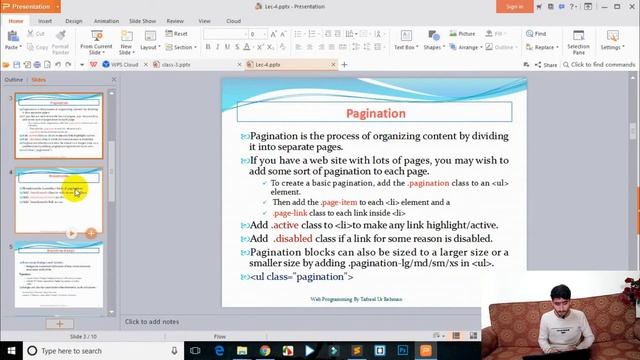
Task: Decrease font size with smaller A icon
Action: 283,34
